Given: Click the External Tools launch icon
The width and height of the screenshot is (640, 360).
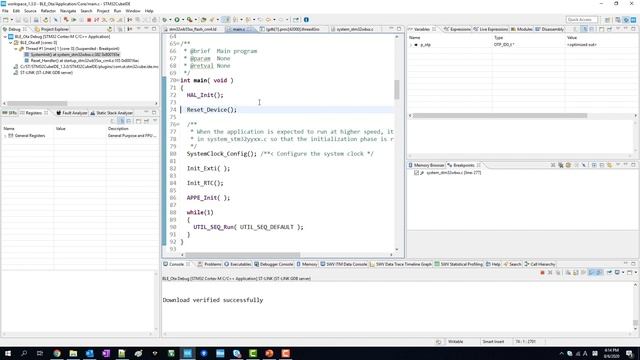Looking at the screenshot, I should [190, 20].
